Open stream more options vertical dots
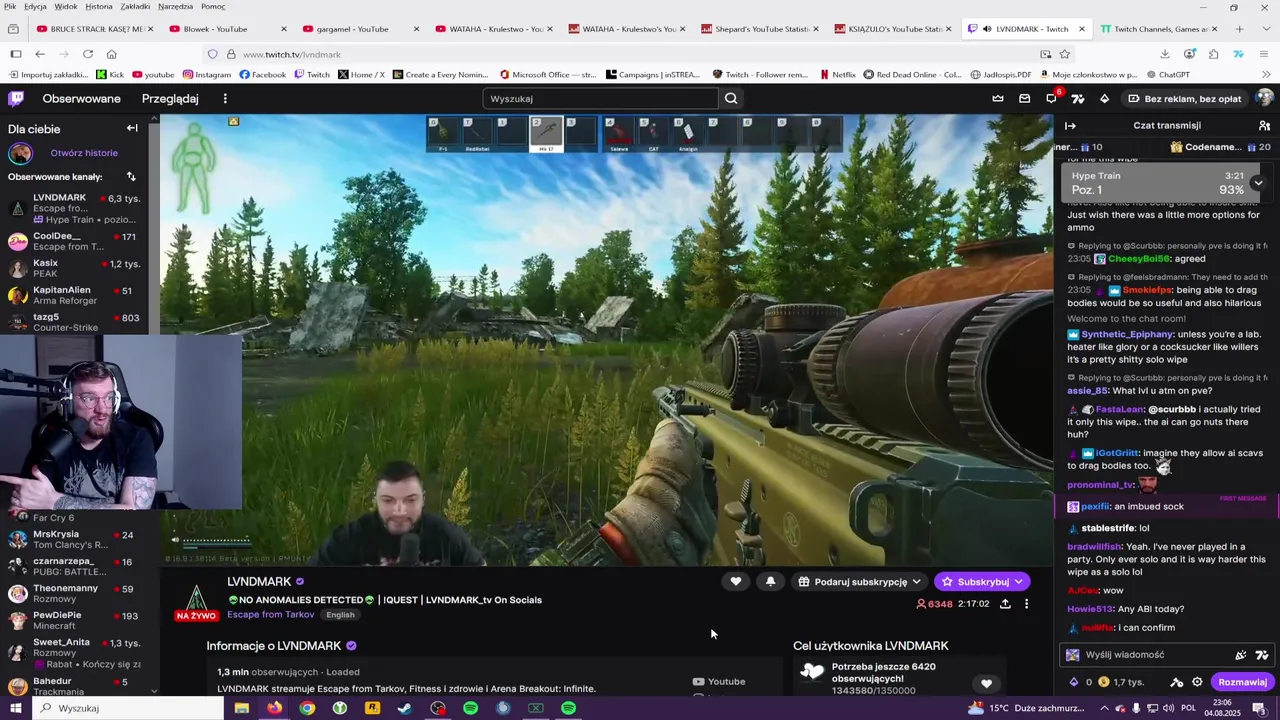The height and width of the screenshot is (720, 1280). pos(1026,604)
